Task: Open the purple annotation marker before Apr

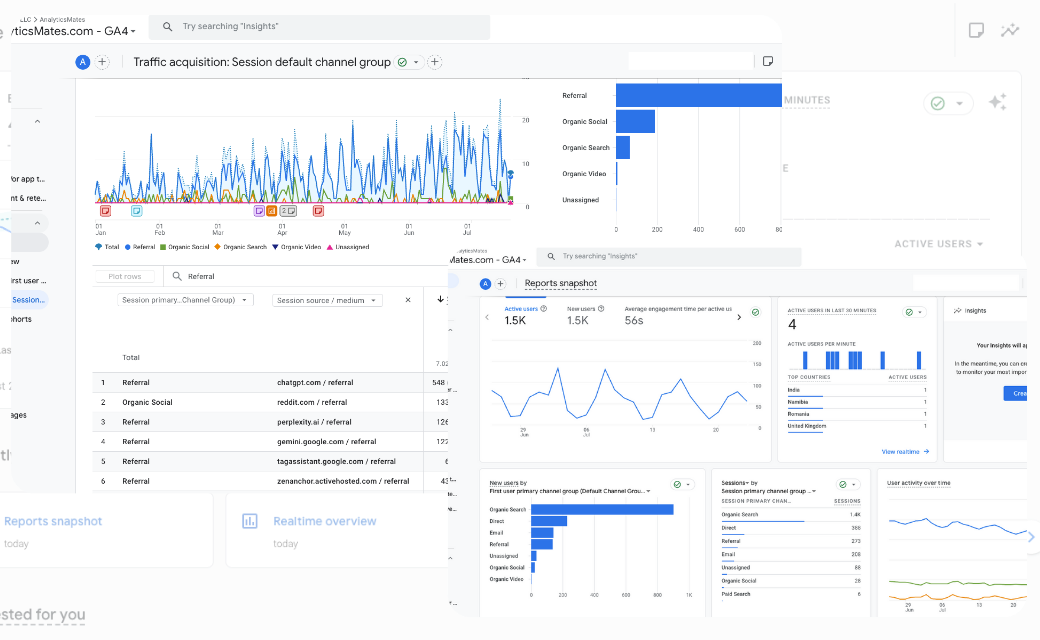Action: pyautogui.click(x=259, y=211)
